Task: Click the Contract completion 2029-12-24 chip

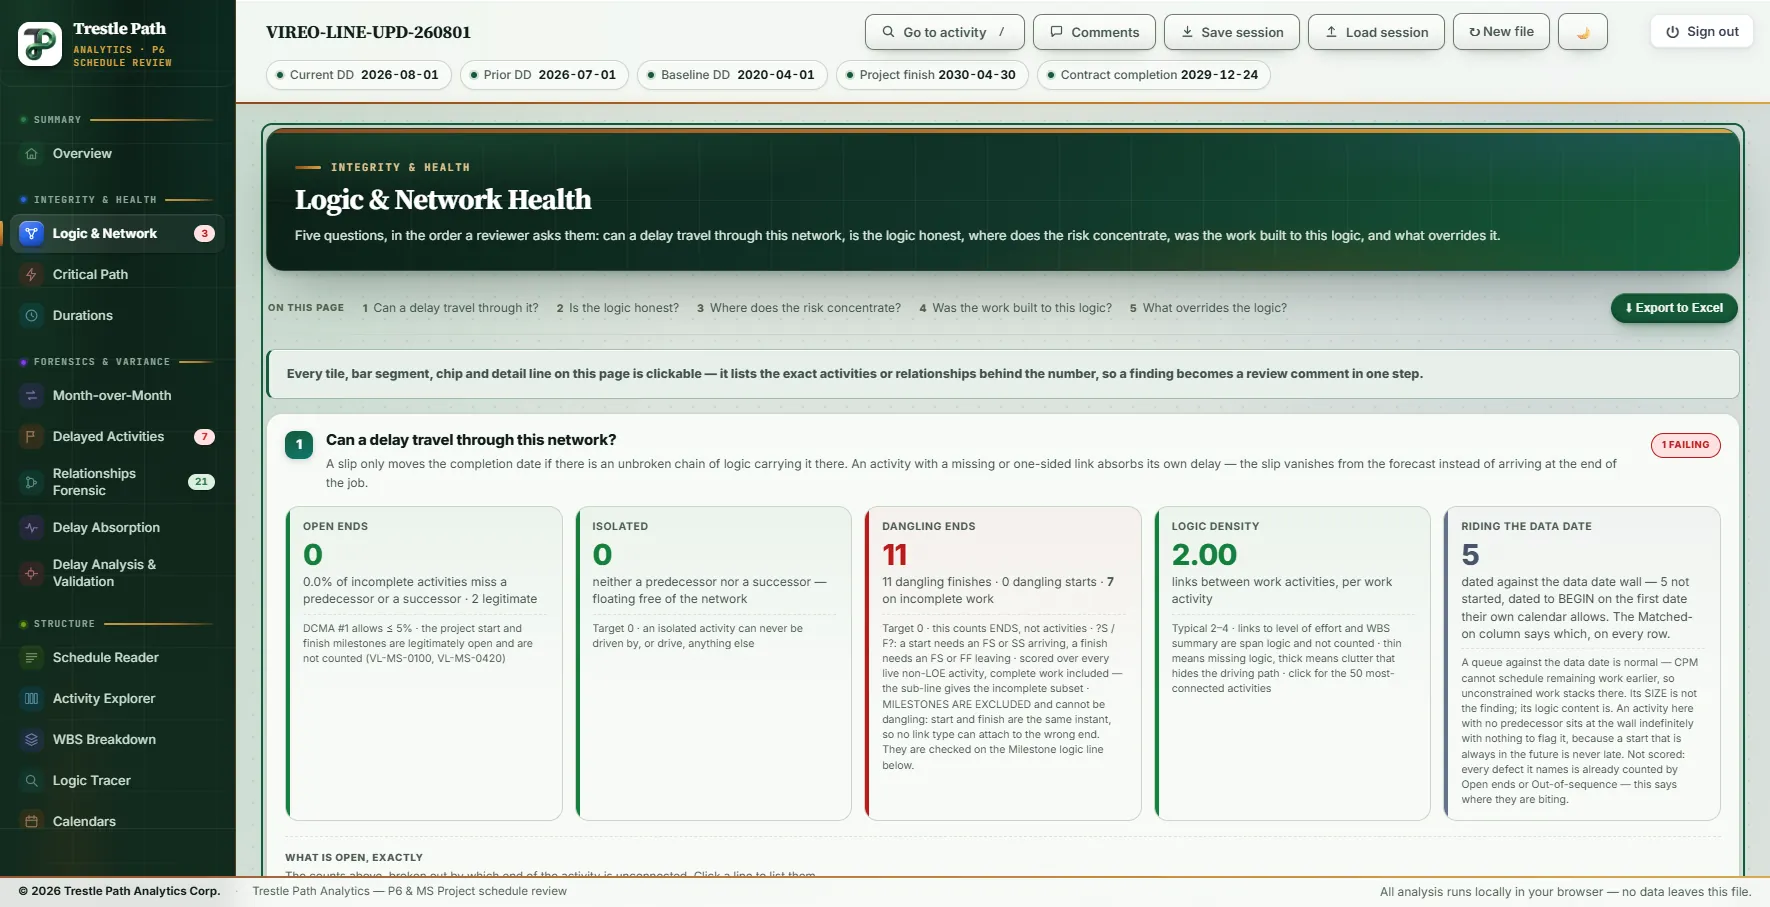Action: (1154, 75)
